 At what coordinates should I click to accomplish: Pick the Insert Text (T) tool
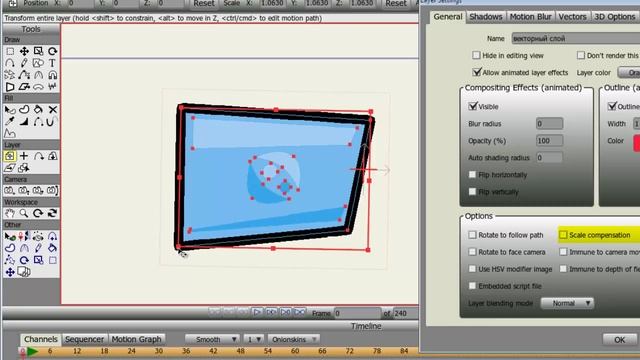(x=53, y=63)
